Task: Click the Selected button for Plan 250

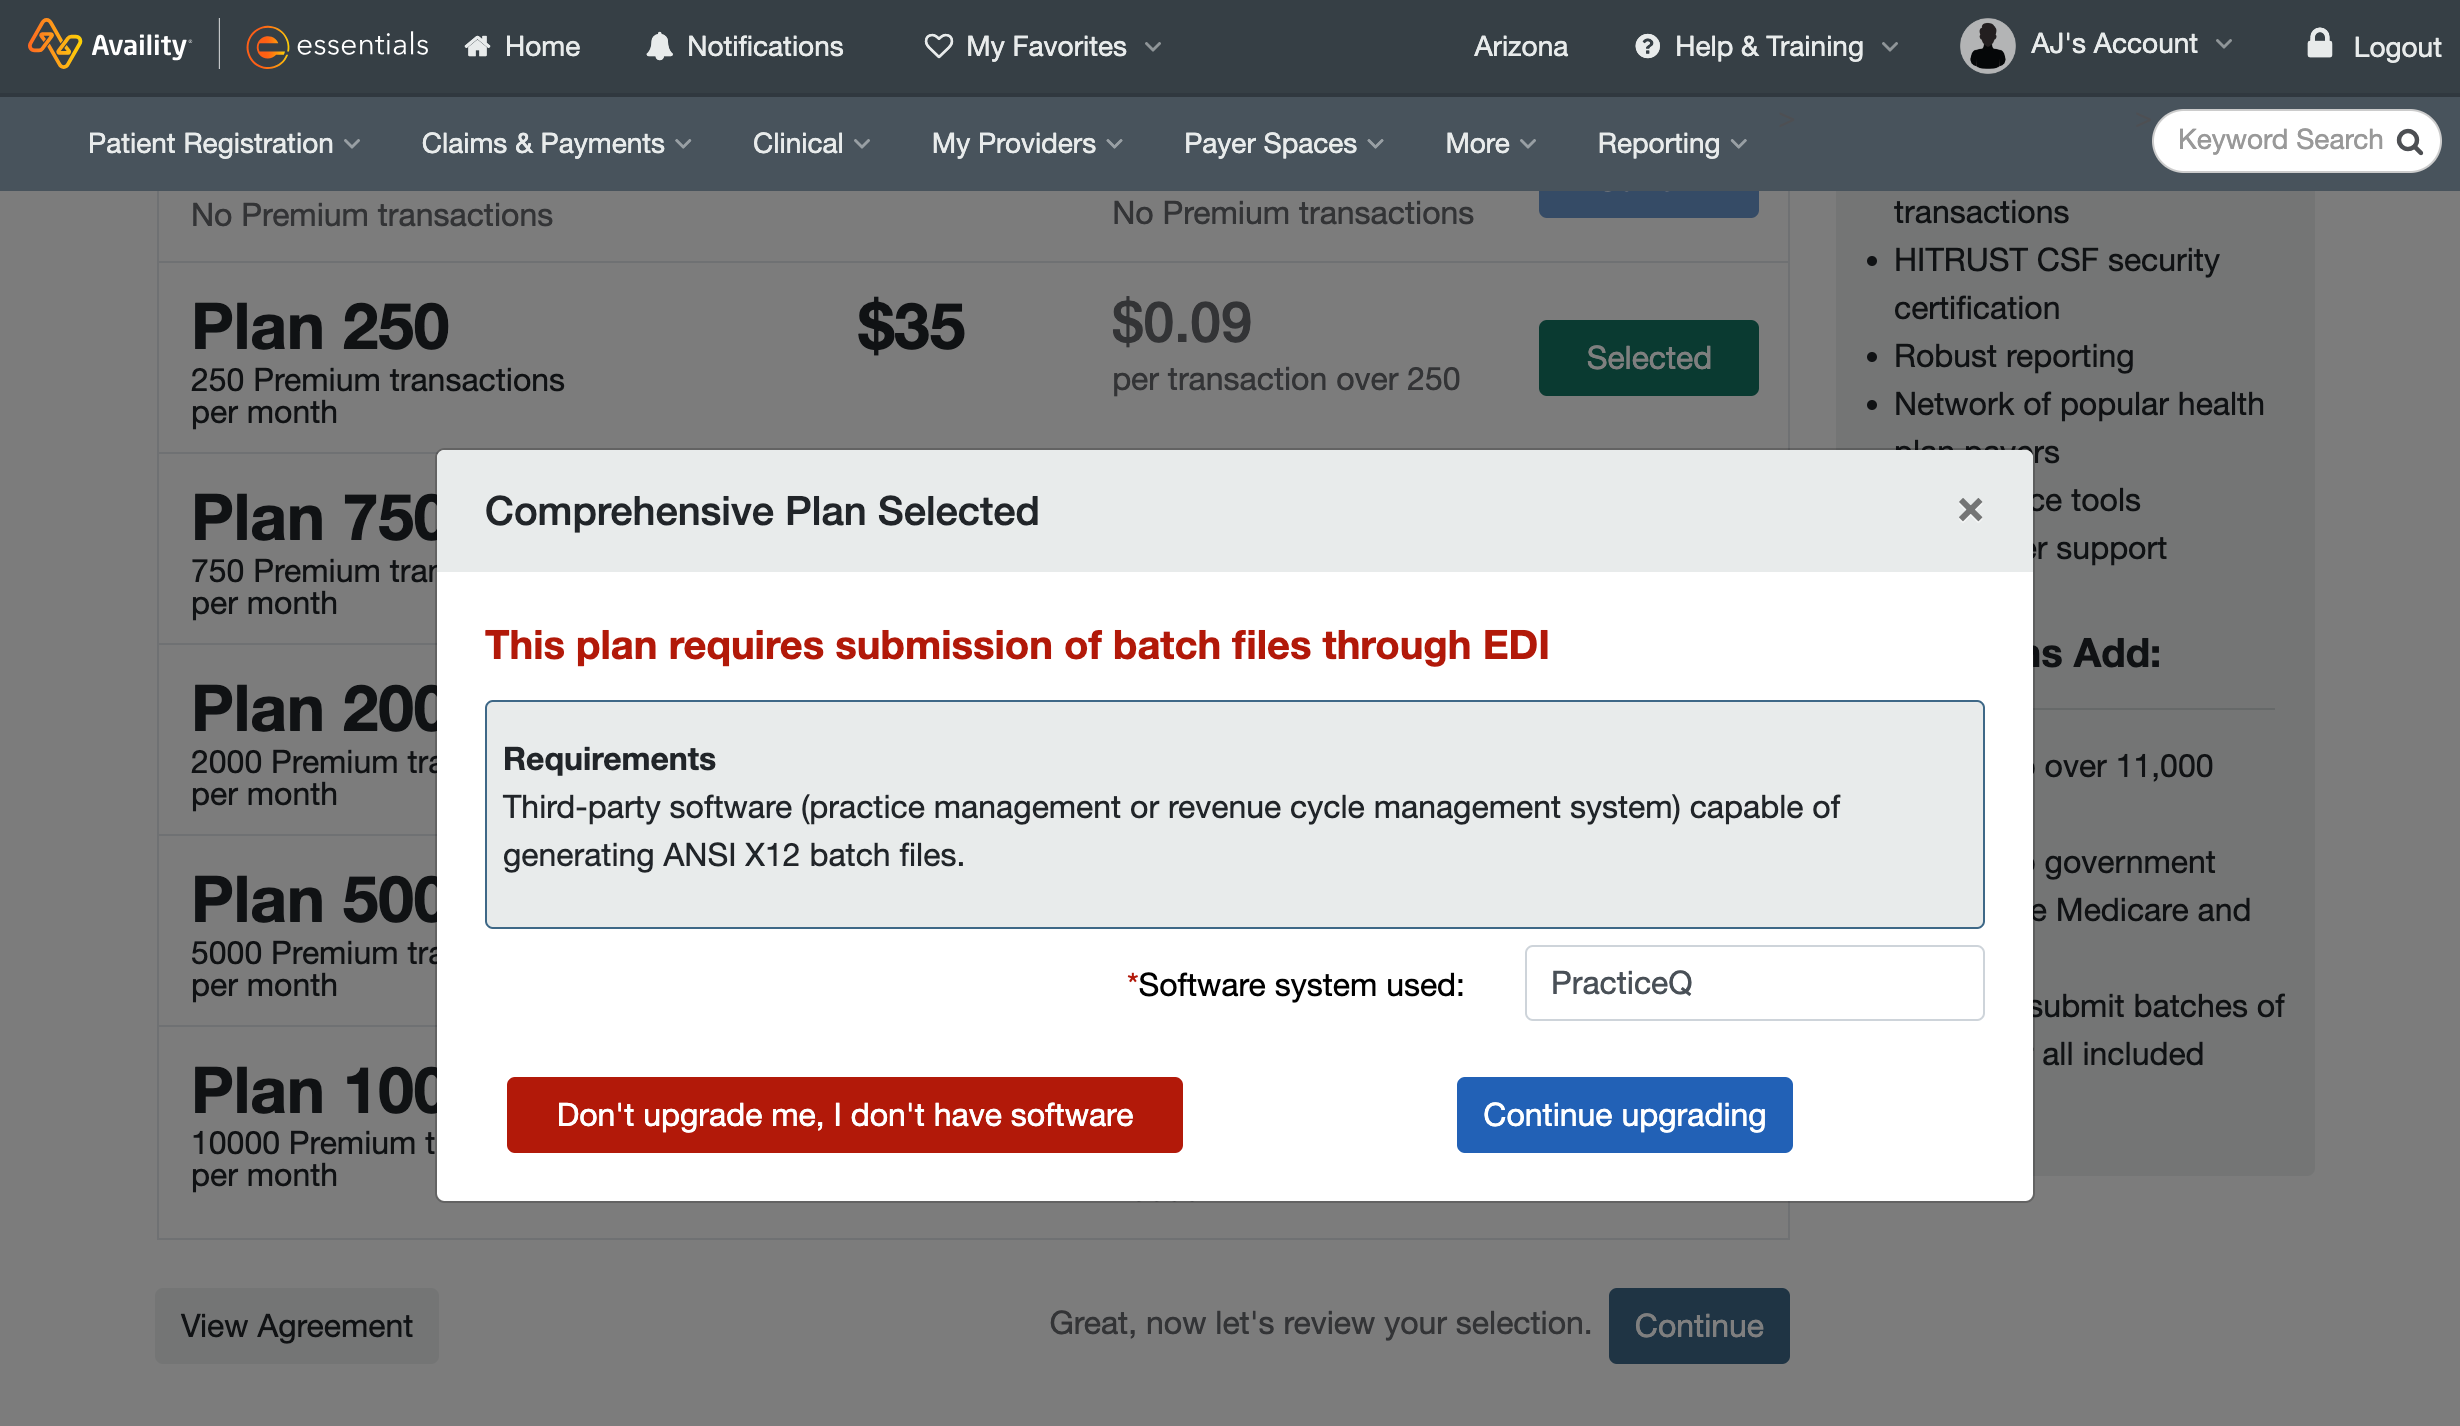Action: coord(1648,358)
